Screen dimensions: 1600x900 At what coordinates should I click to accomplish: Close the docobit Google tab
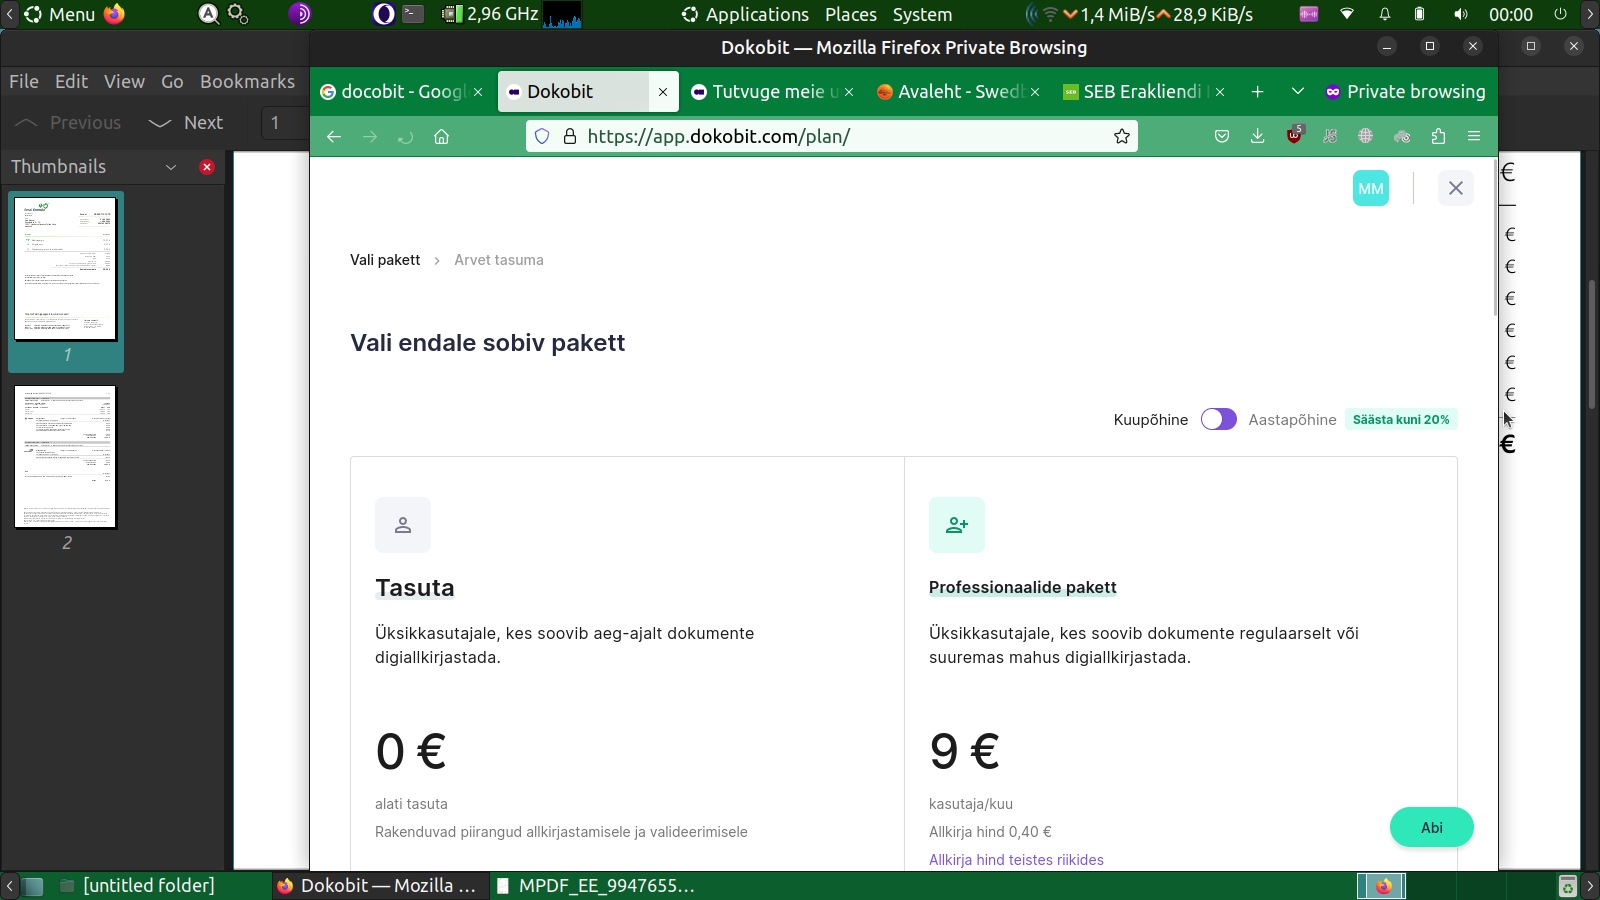478,92
